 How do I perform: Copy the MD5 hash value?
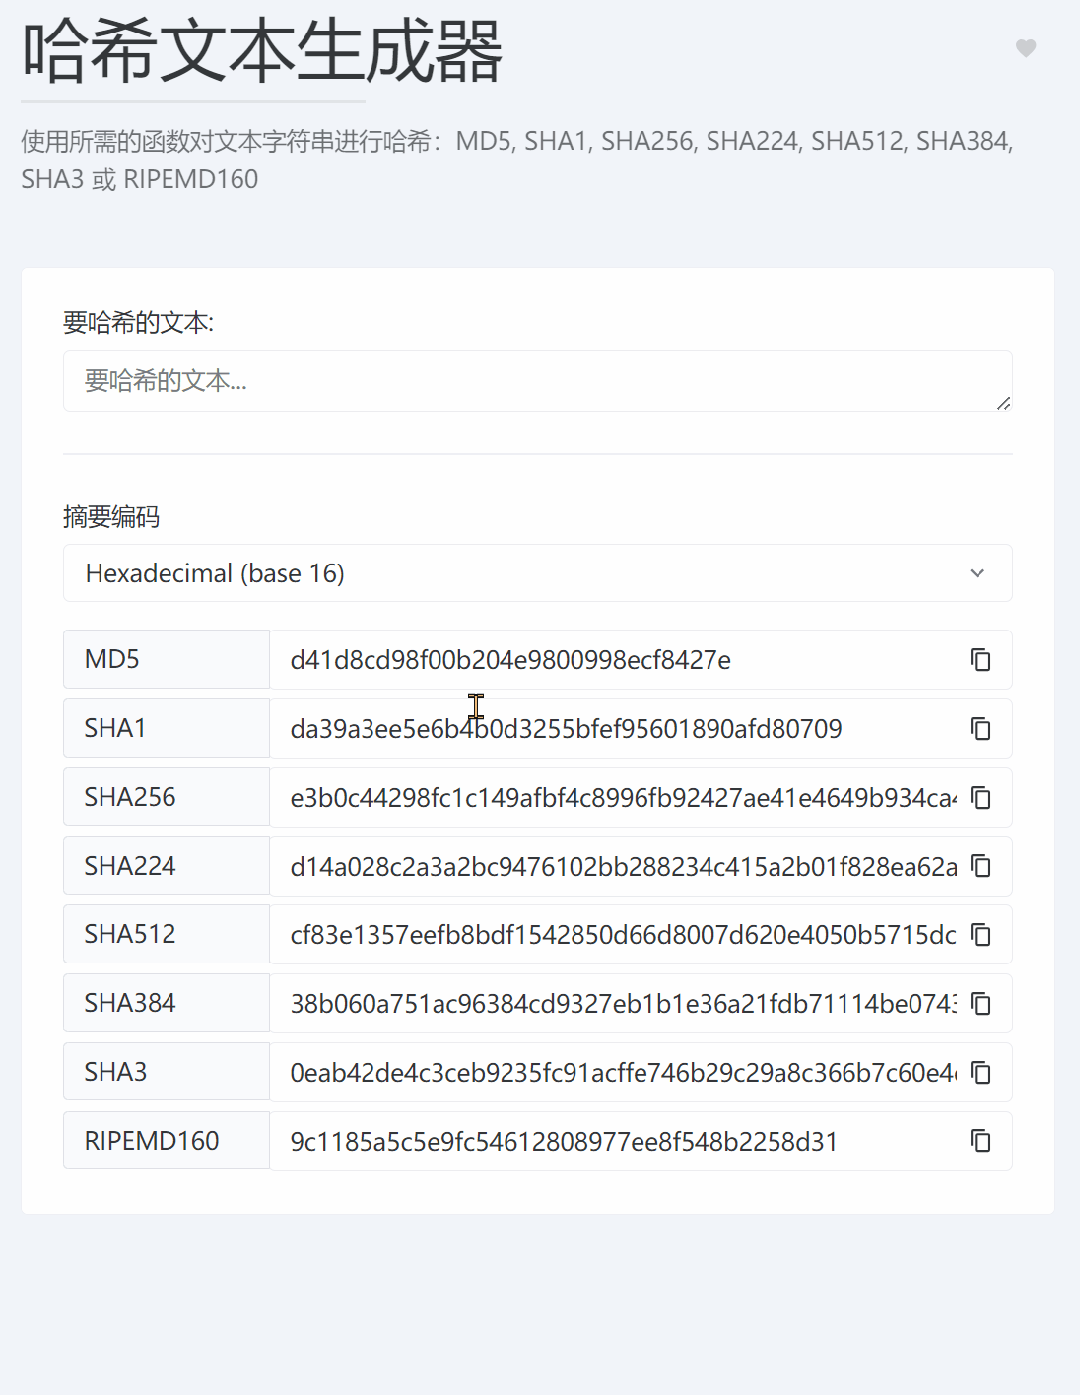[x=981, y=660]
